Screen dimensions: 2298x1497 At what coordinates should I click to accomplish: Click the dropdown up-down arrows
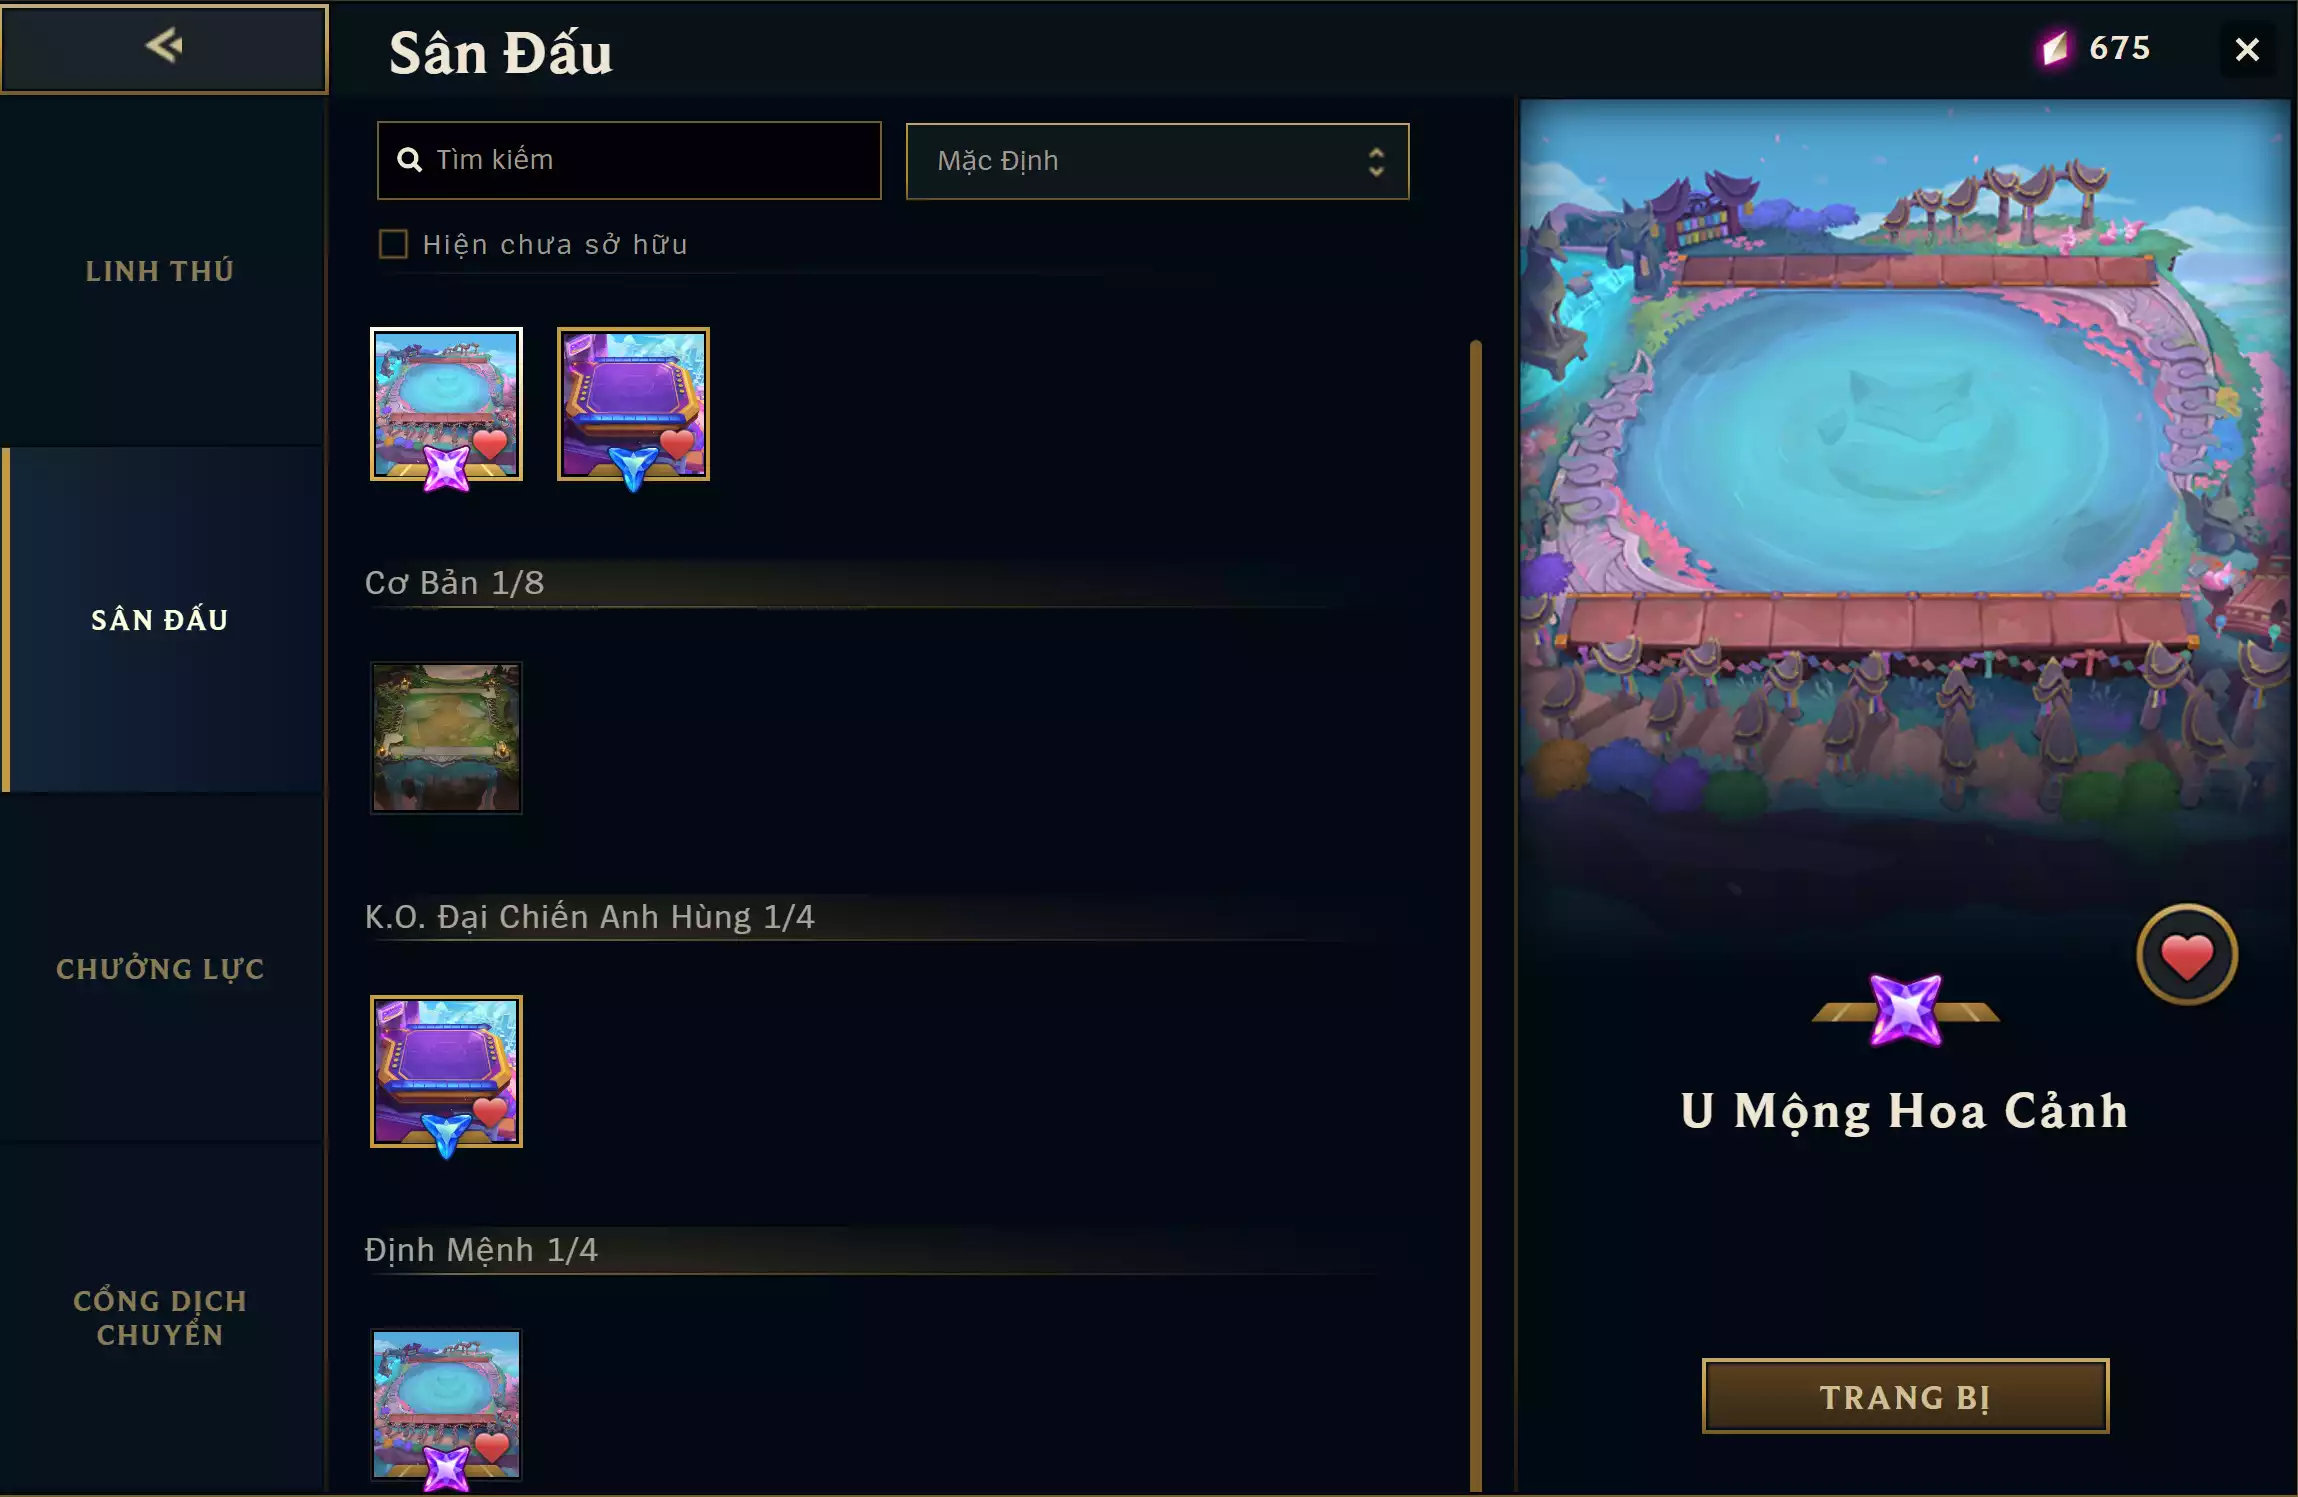(1376, 162)
